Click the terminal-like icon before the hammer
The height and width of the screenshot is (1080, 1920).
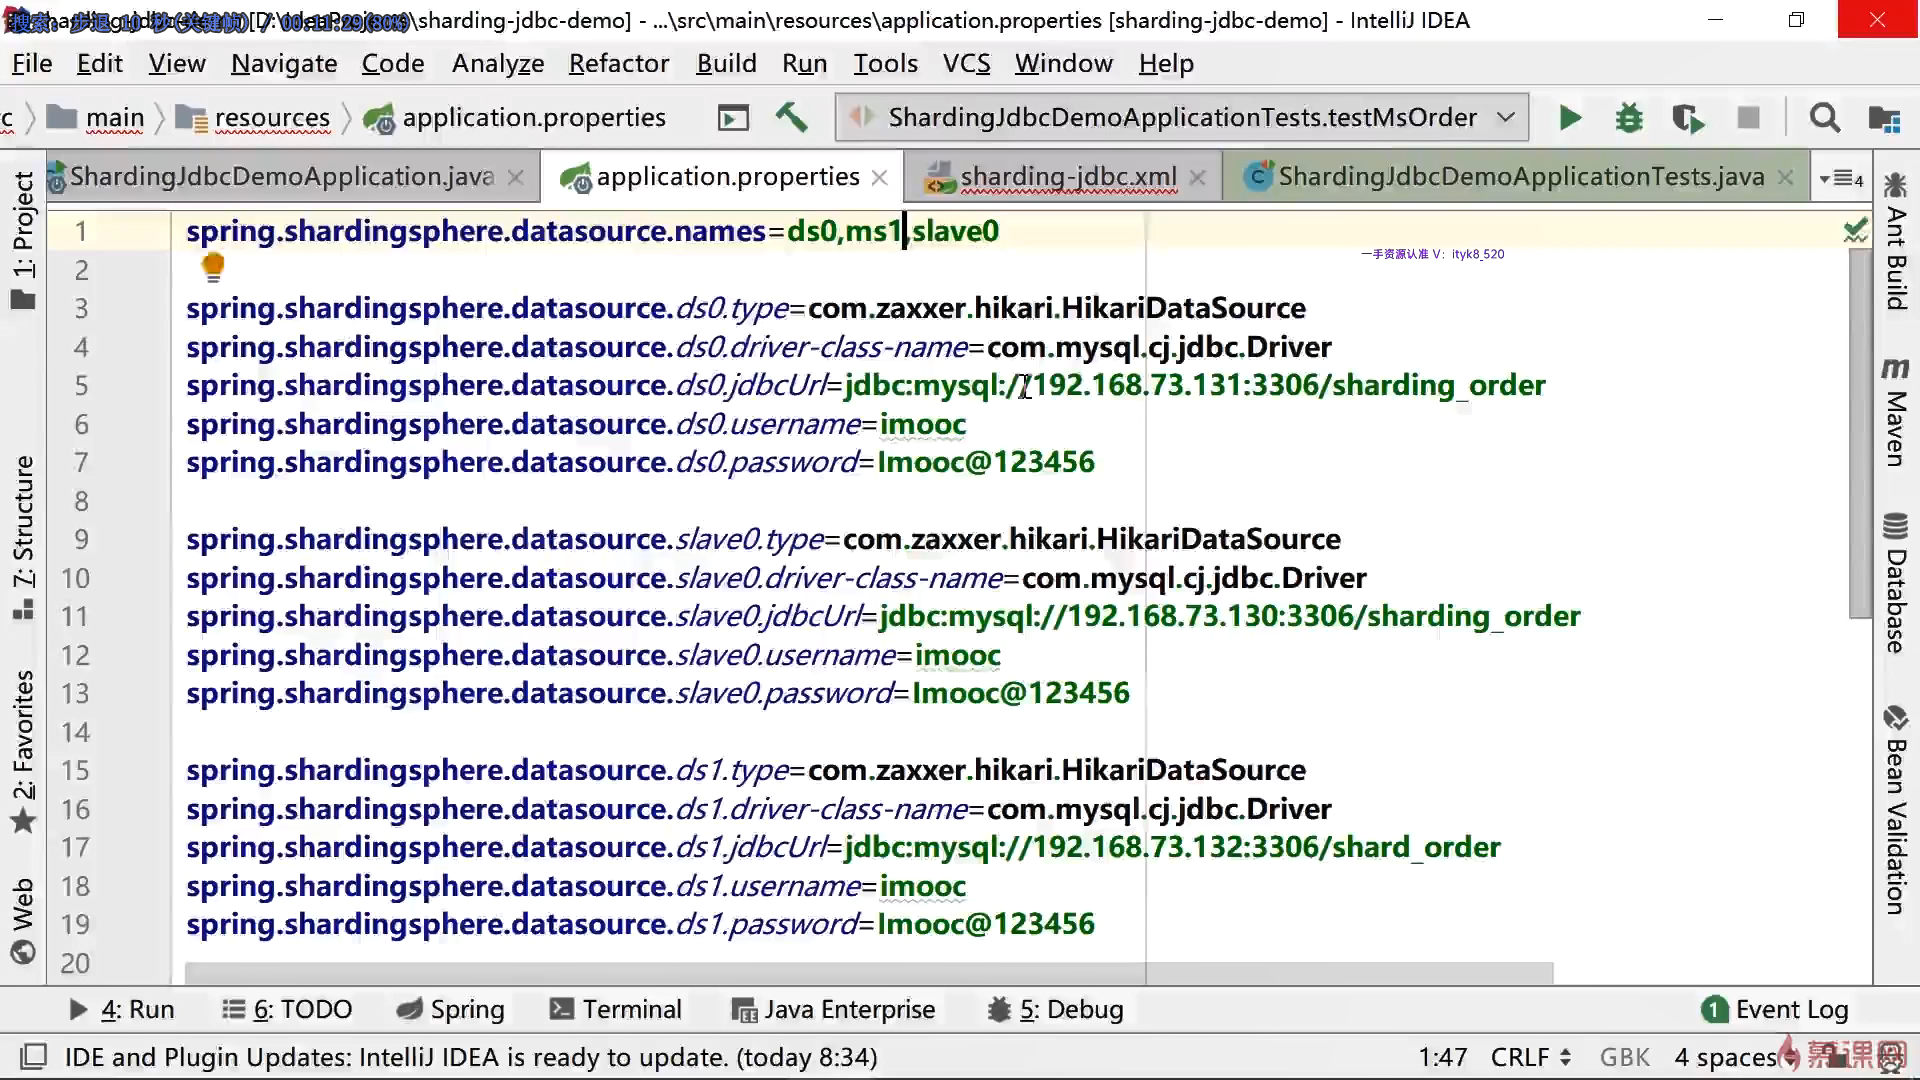pos(733,118)
